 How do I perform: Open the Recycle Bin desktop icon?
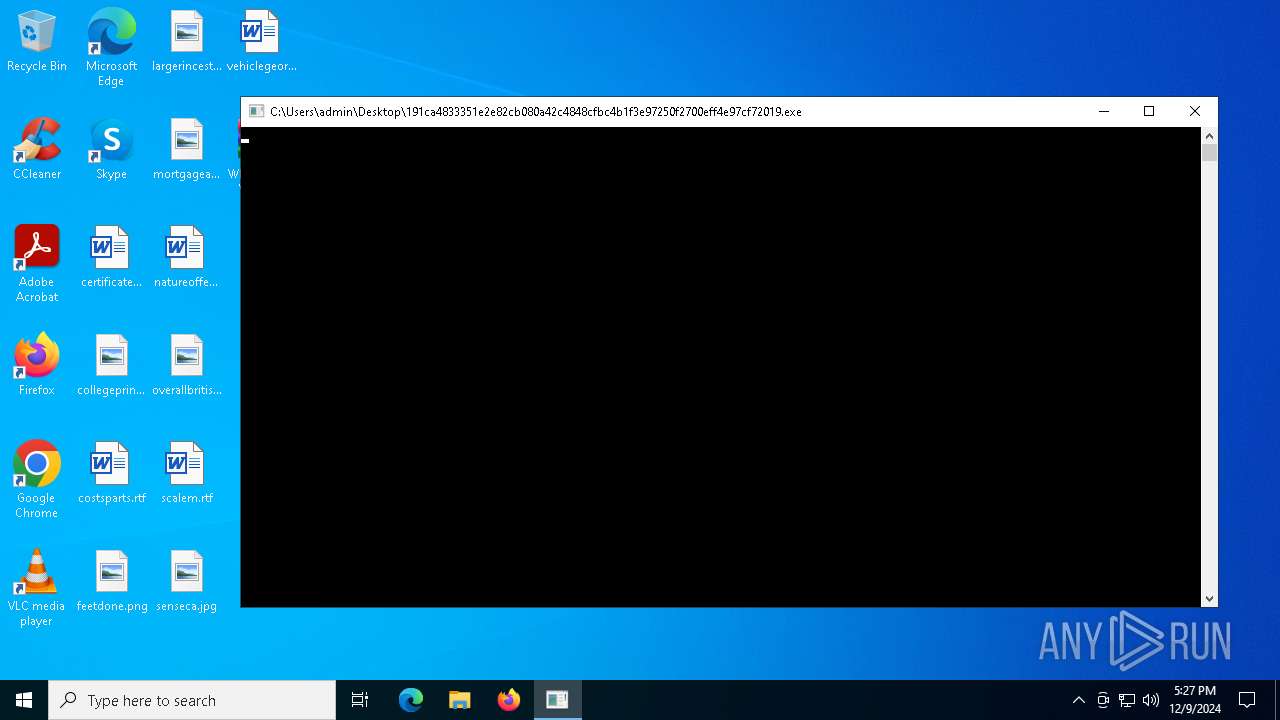(37, 41)
